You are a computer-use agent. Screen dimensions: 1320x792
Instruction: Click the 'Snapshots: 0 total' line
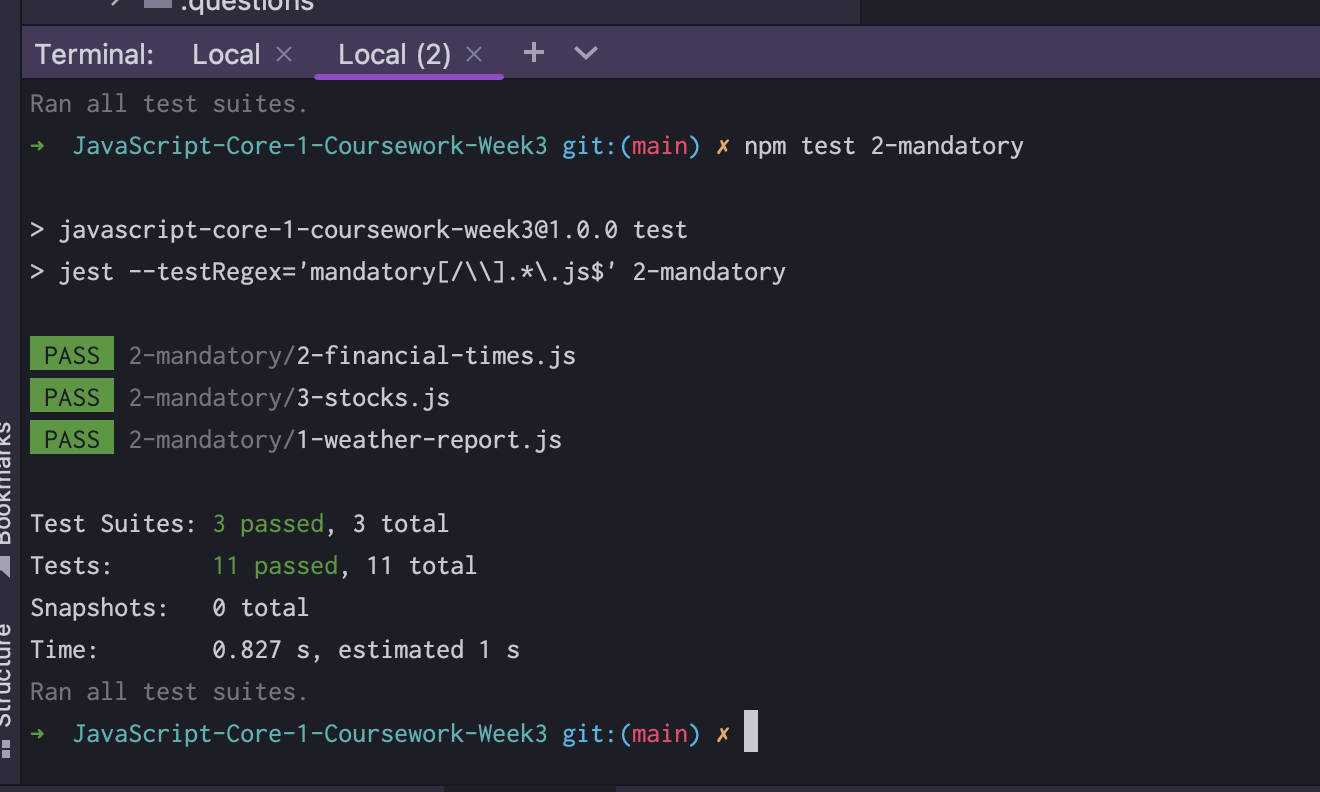170,608
